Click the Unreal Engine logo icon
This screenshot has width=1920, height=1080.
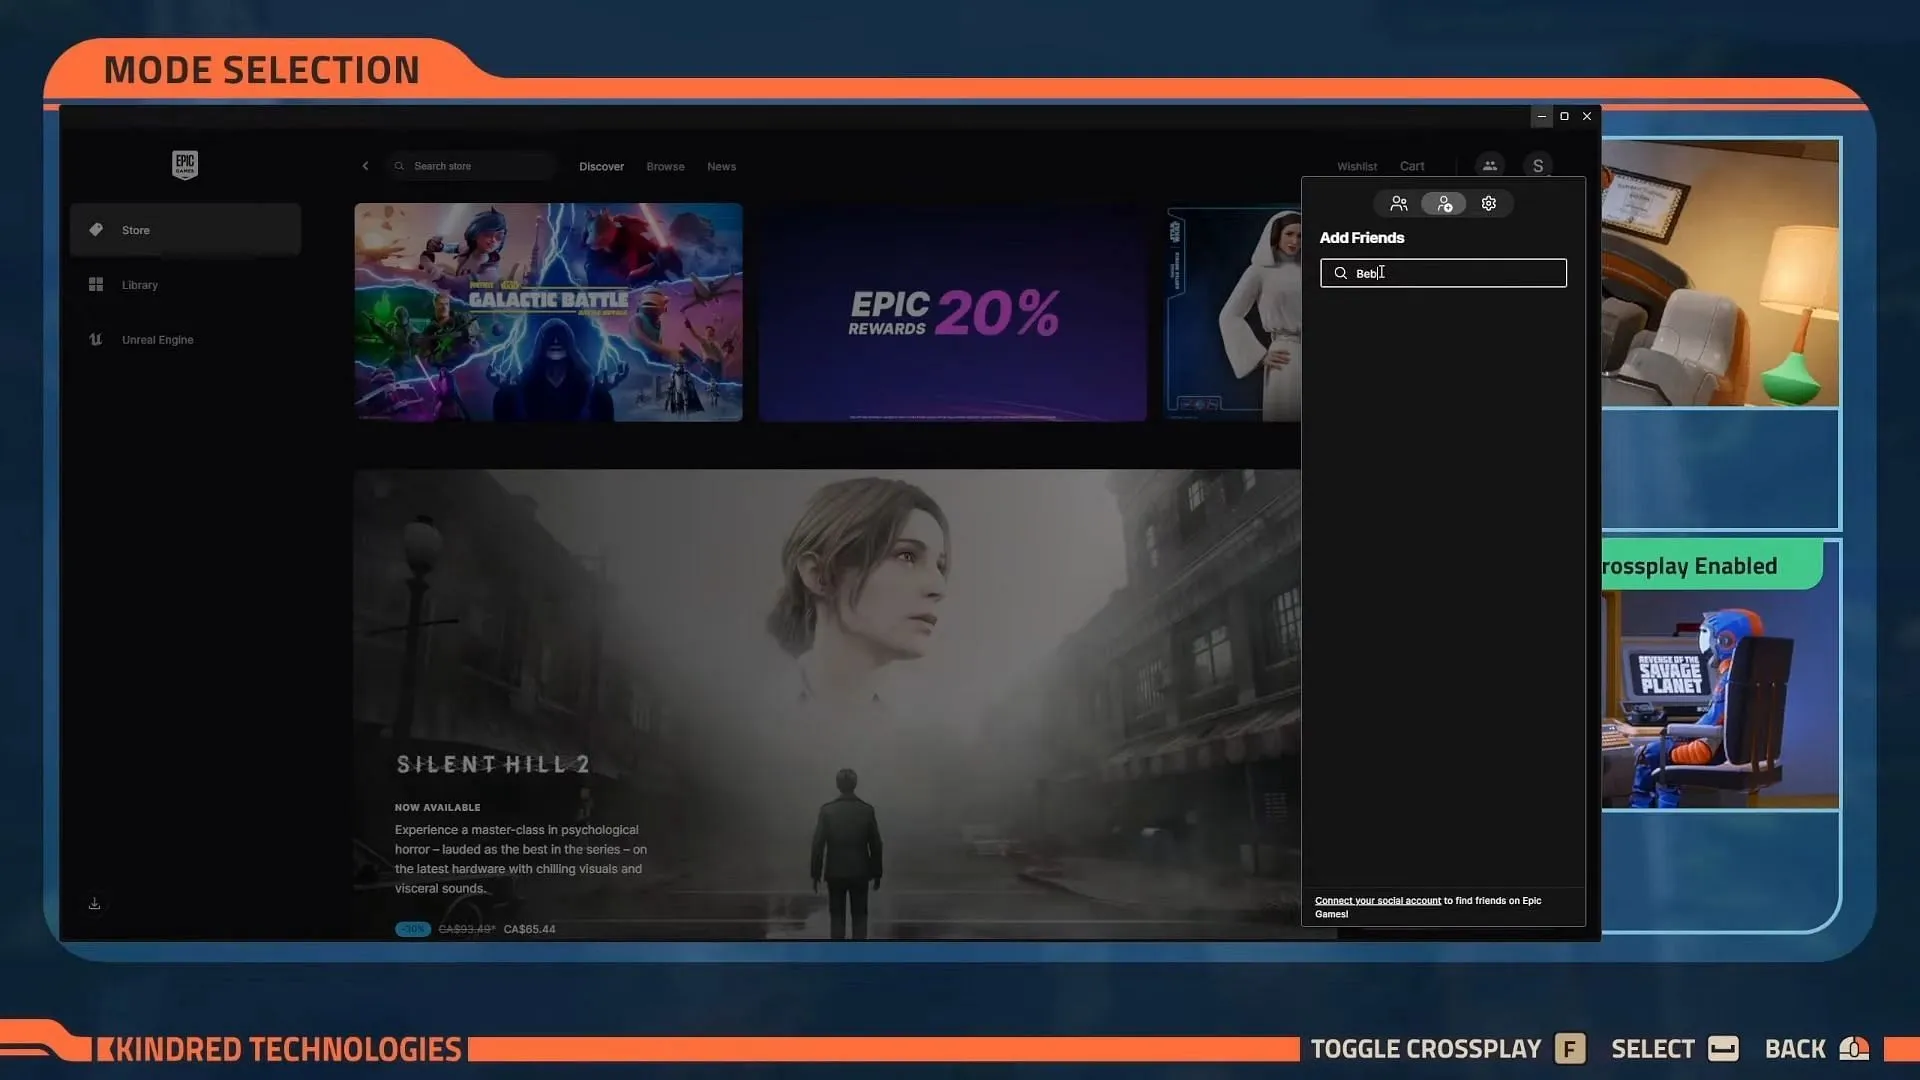[96, 340]
